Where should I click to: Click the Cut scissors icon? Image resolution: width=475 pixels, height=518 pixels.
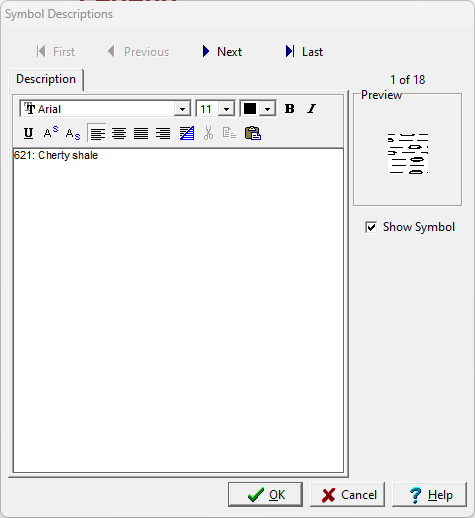pyautogui.click(x=208, y=133)
